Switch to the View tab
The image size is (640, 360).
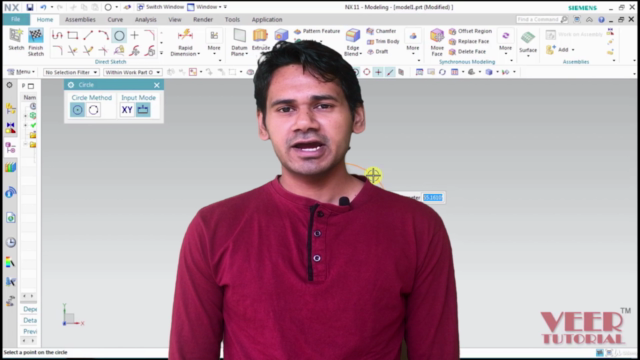175,20
